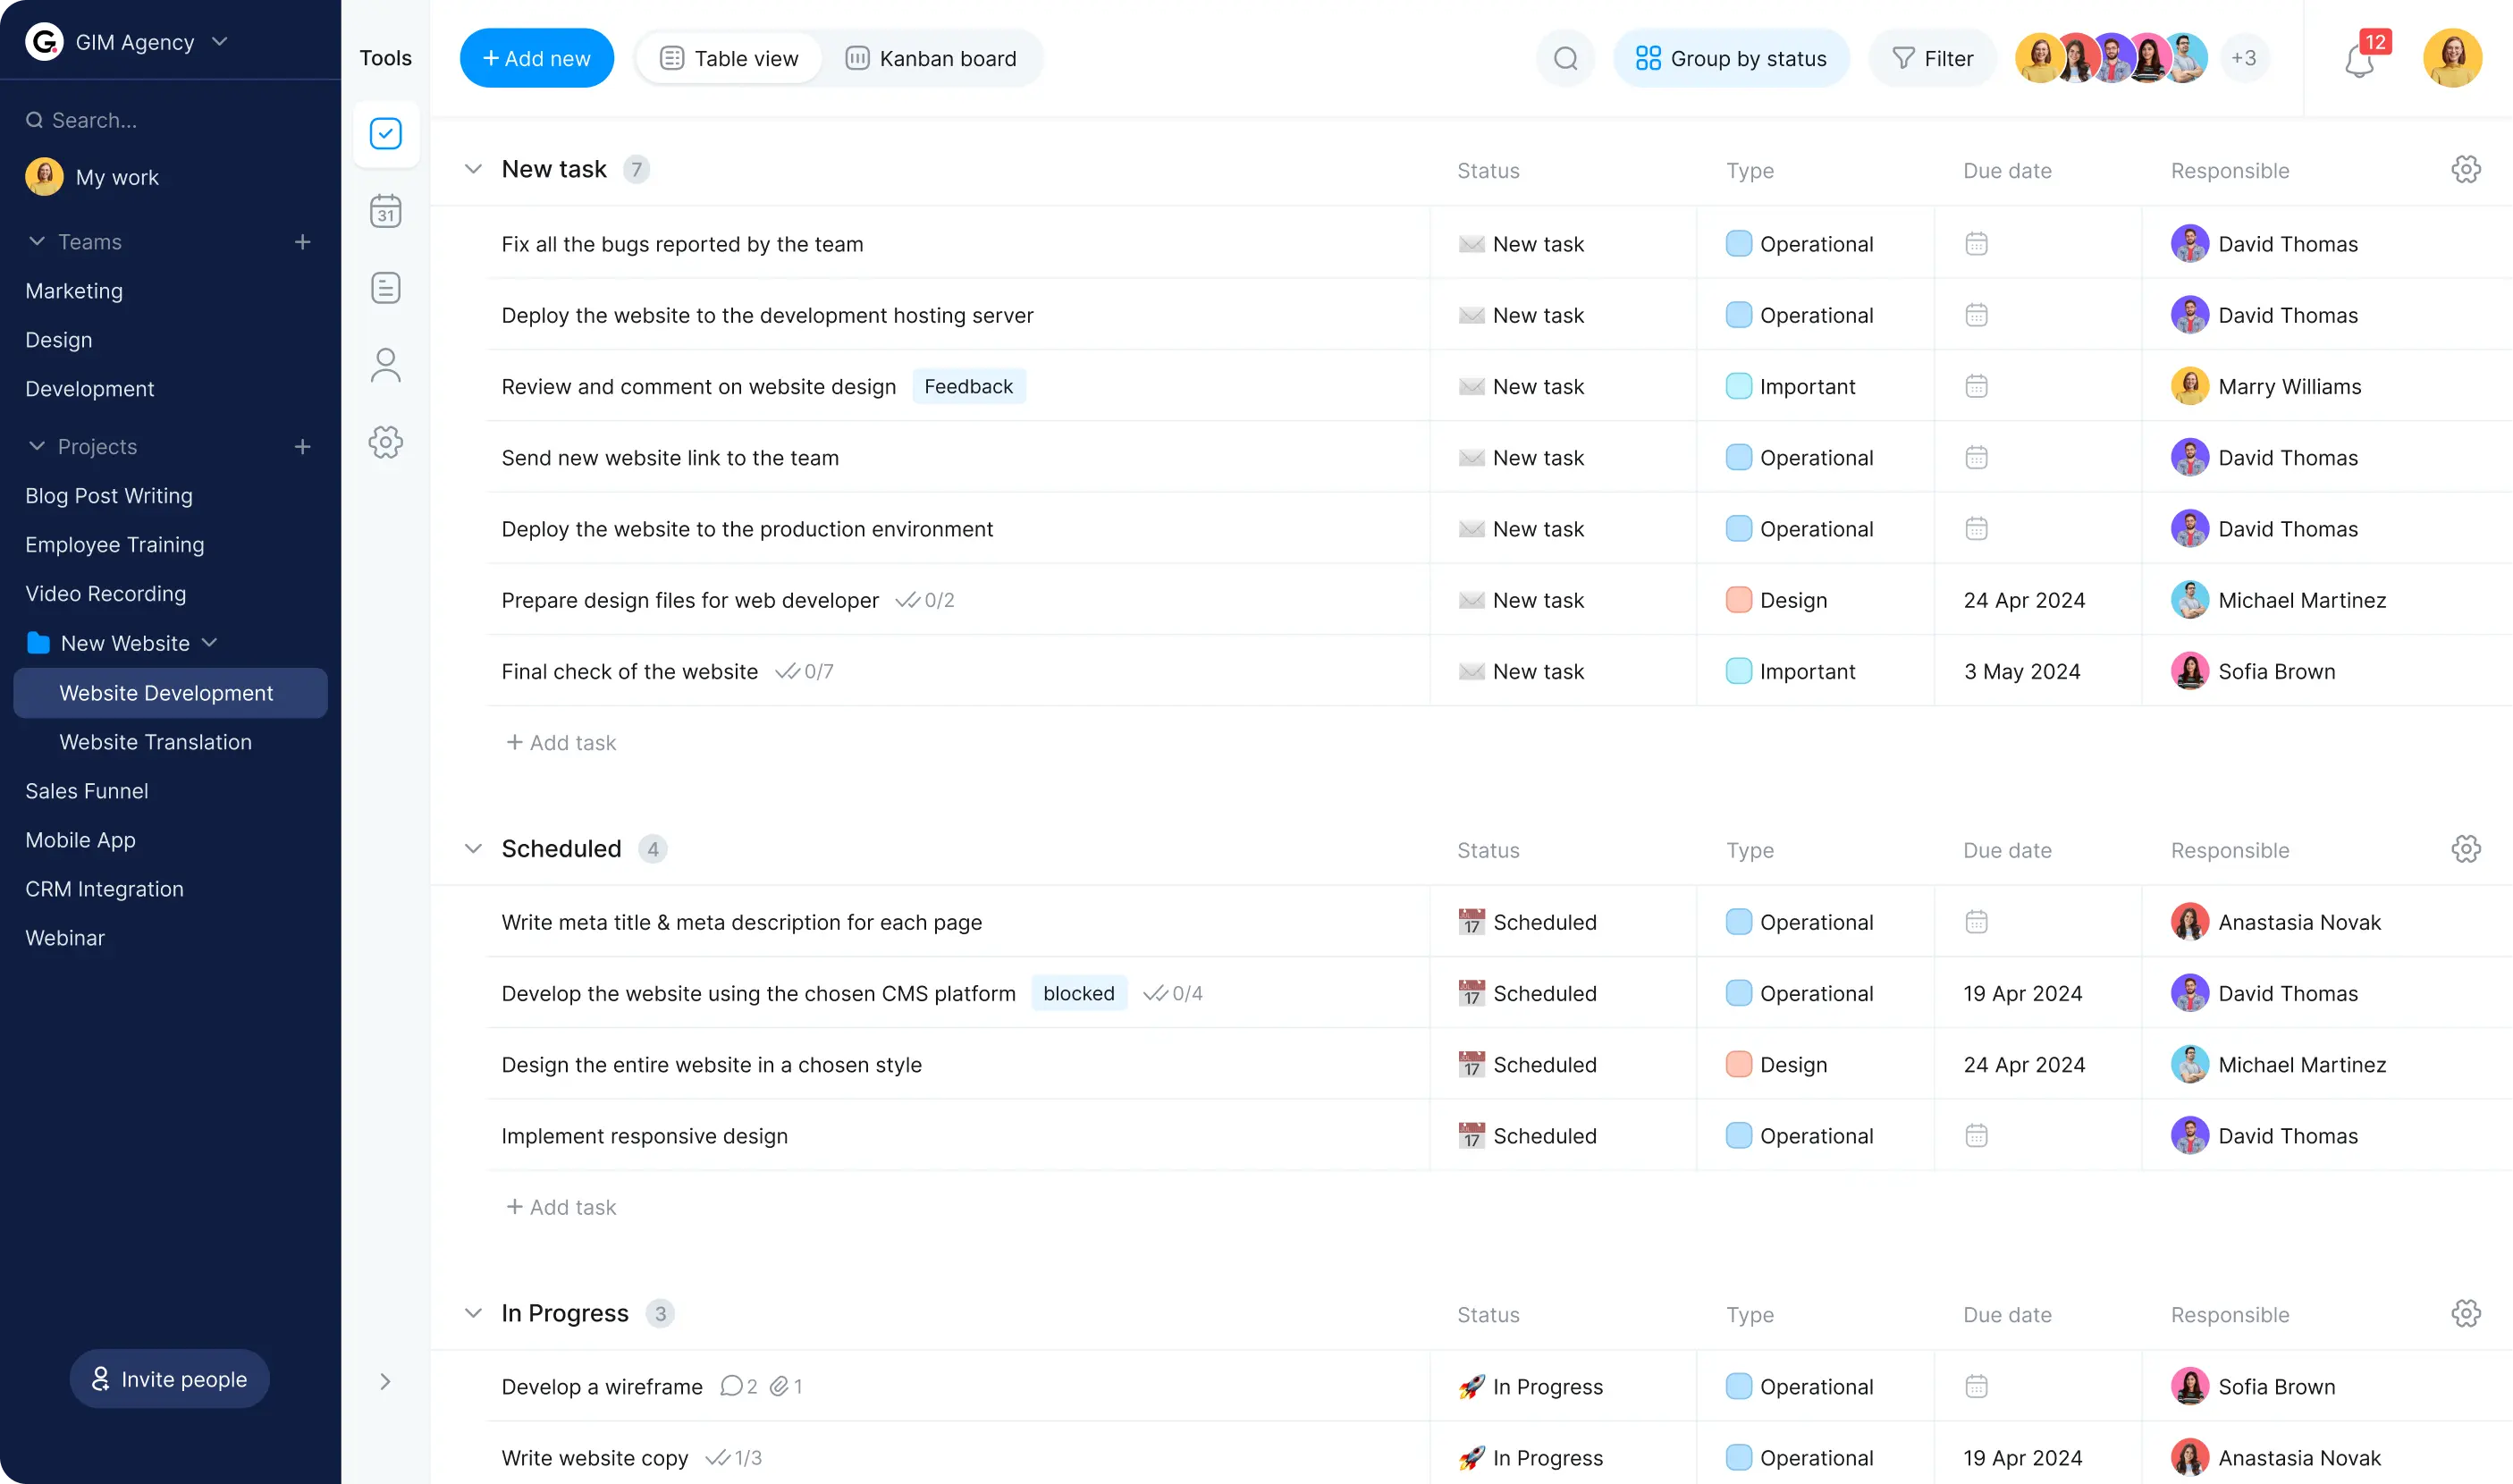Viewport: 2513px width, 1484px height.
Task: Click the Feedback tag
Action: (968, 386)
